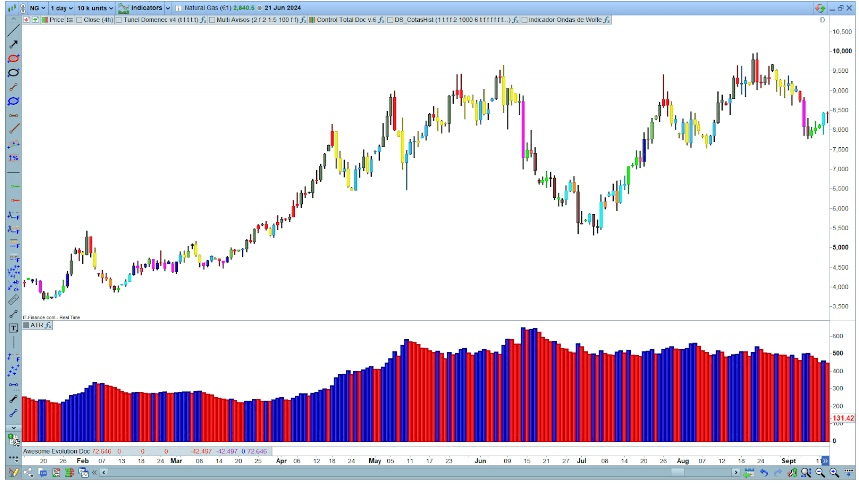Select the line drawing tool

coord(13,31)
